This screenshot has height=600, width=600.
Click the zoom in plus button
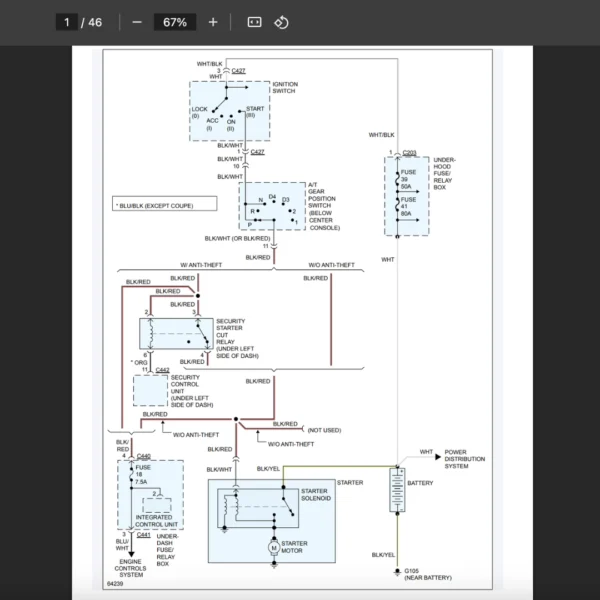click(213, 22)
